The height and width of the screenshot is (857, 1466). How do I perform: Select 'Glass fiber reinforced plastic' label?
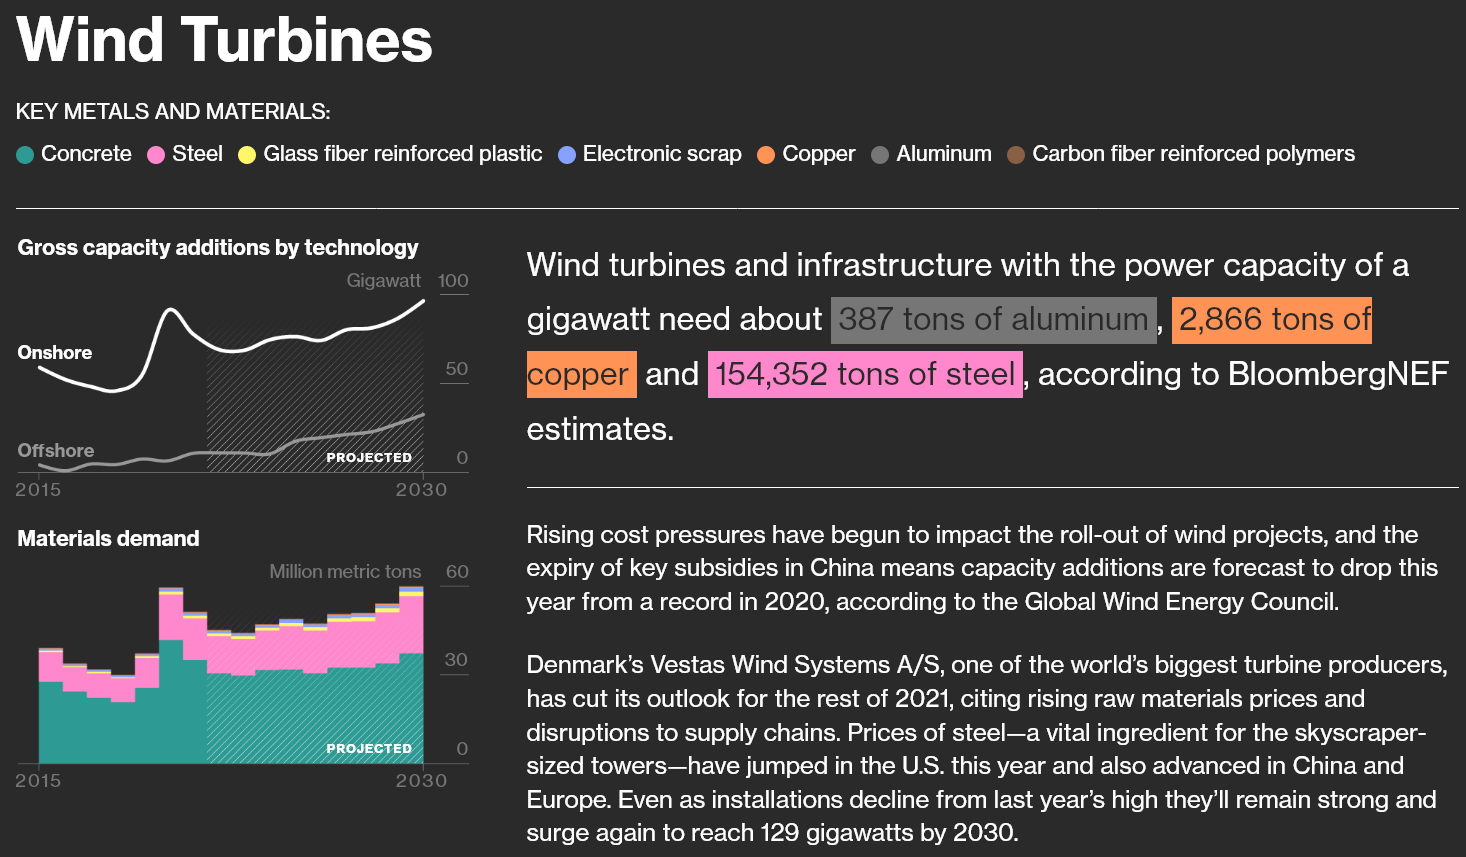(403, 154)
